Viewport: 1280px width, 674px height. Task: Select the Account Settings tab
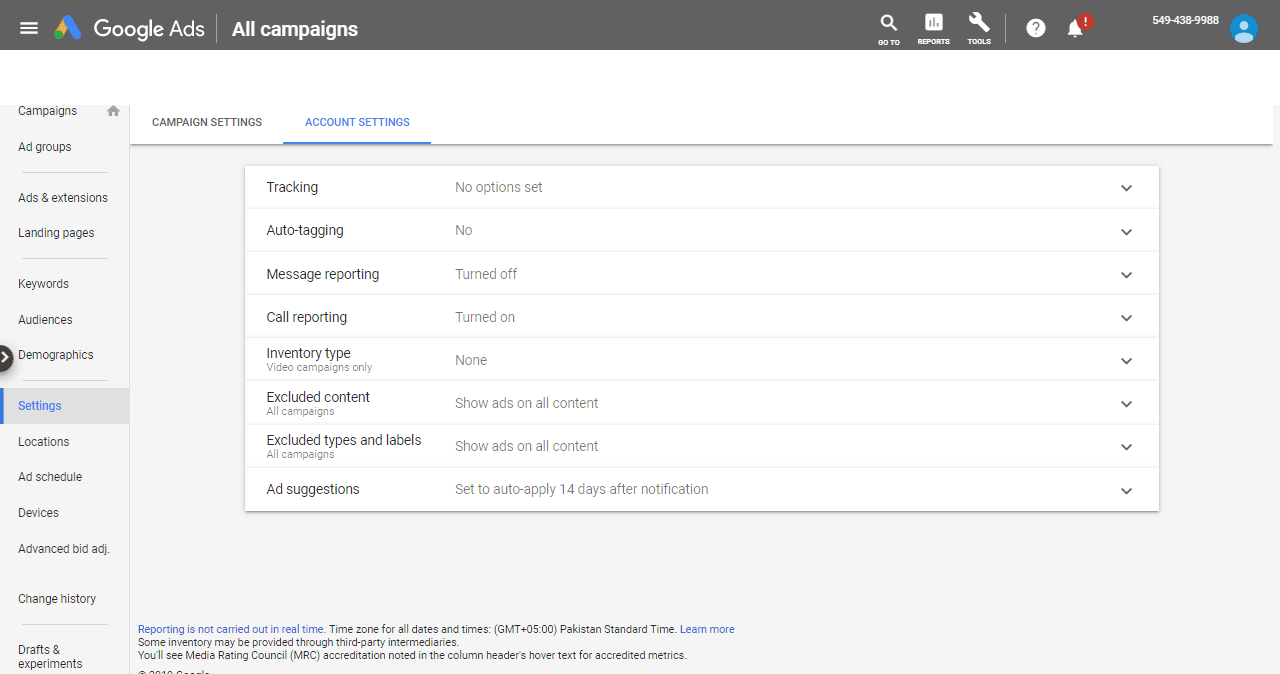tap(357, 122)
